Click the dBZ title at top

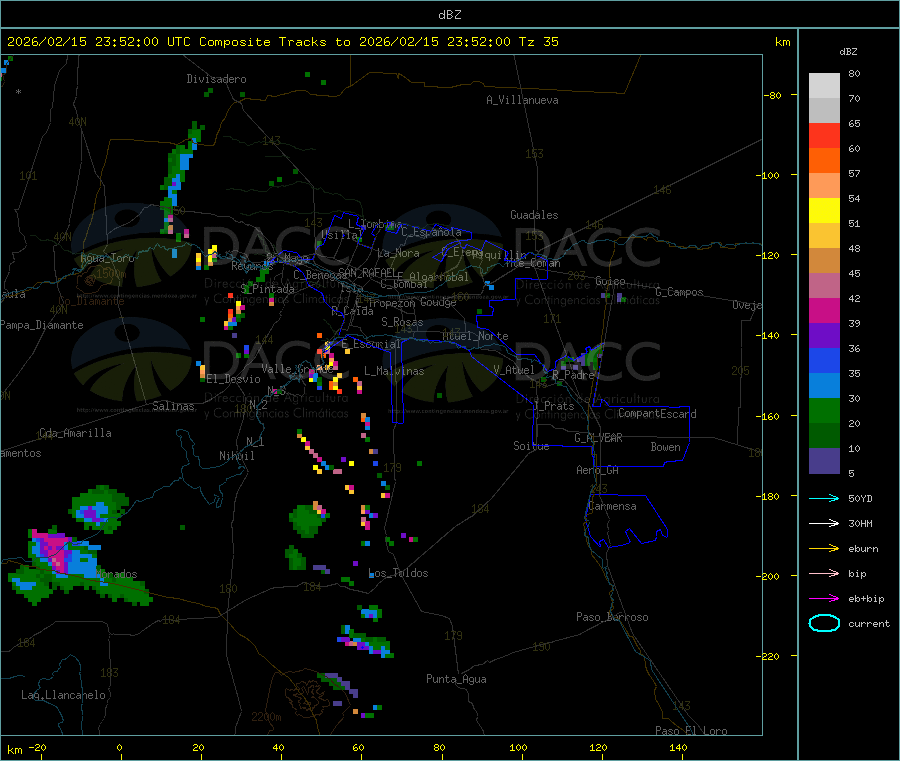pos(449,15)
